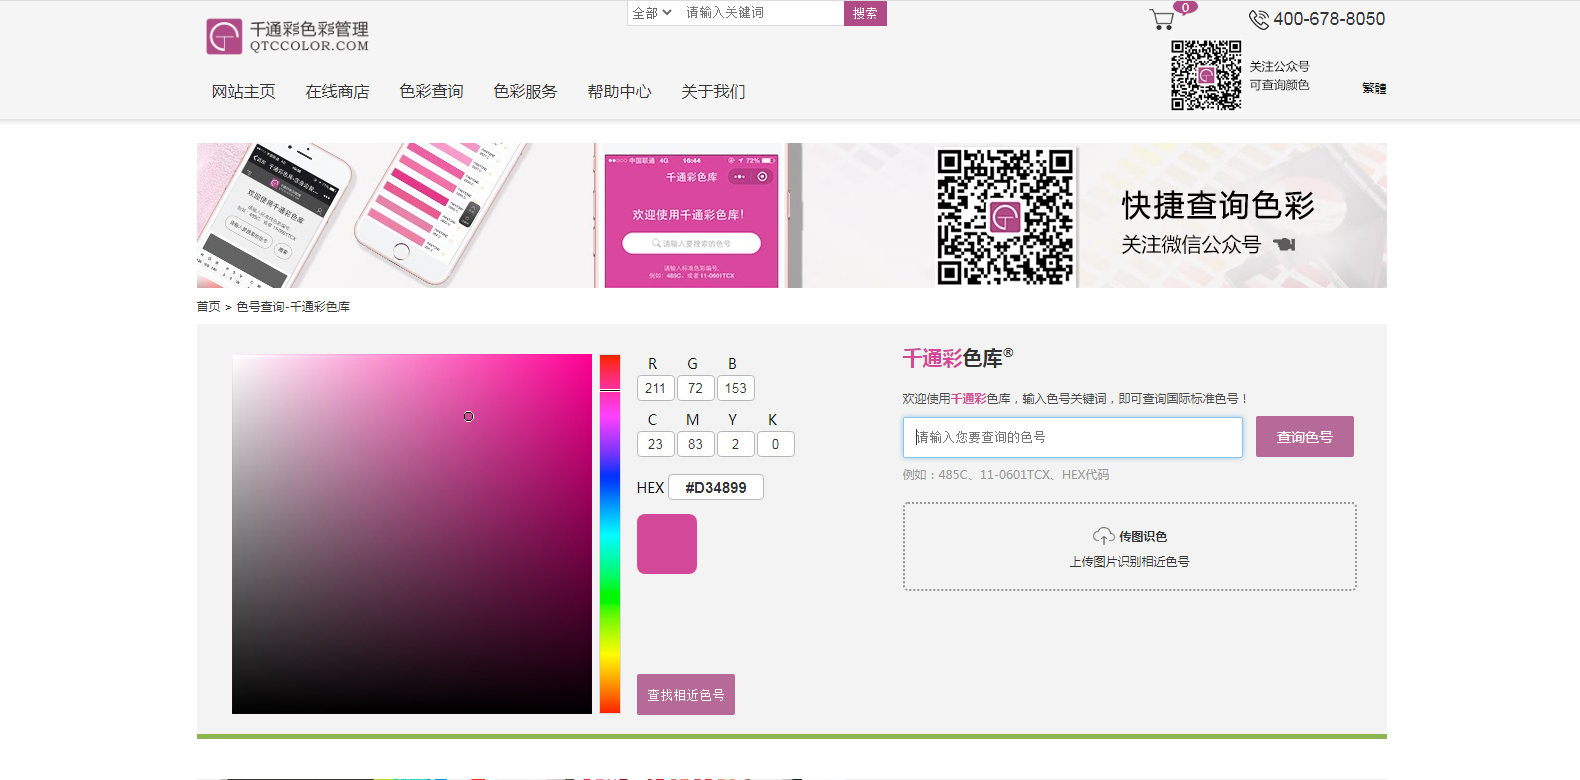Open 关于我们 menu item
Viewport: 1580px width, 780px height.
tap(713, 91)
